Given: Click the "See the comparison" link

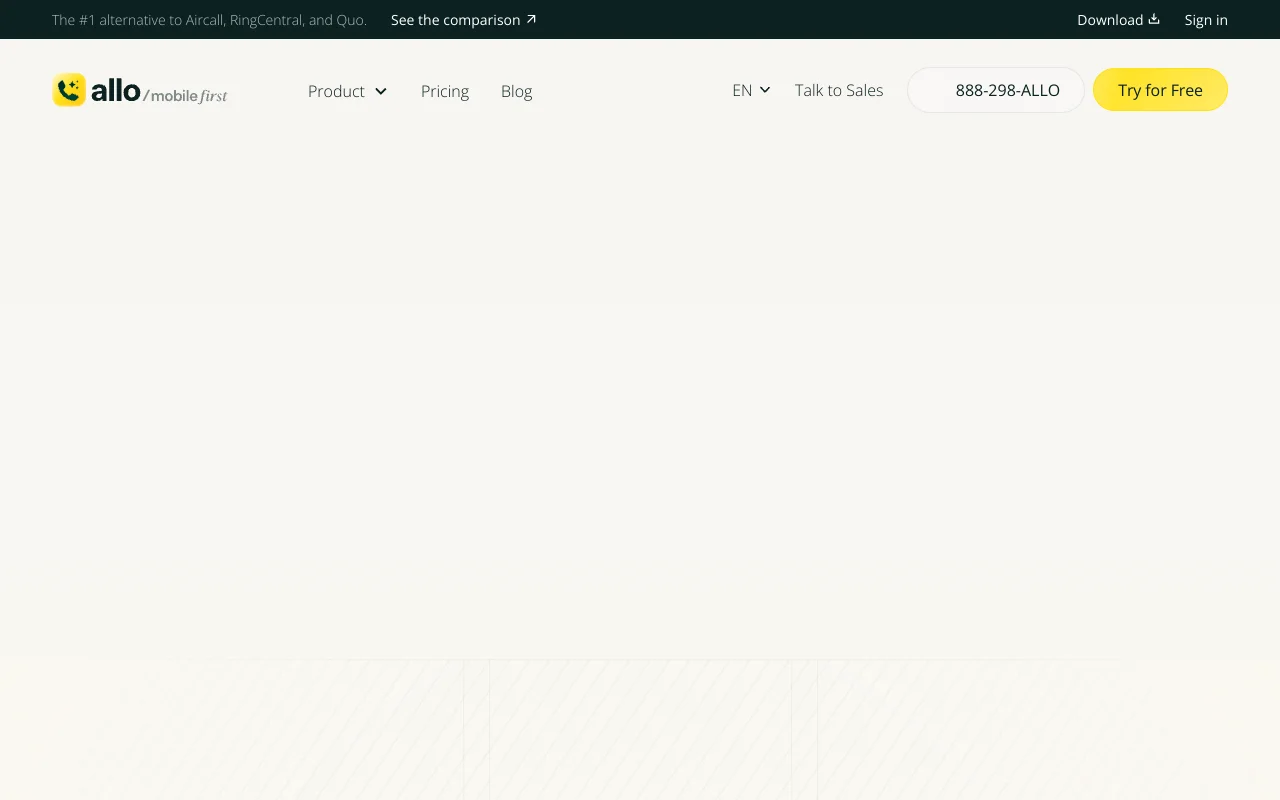Looking at the screenshot, I should 455,20.
